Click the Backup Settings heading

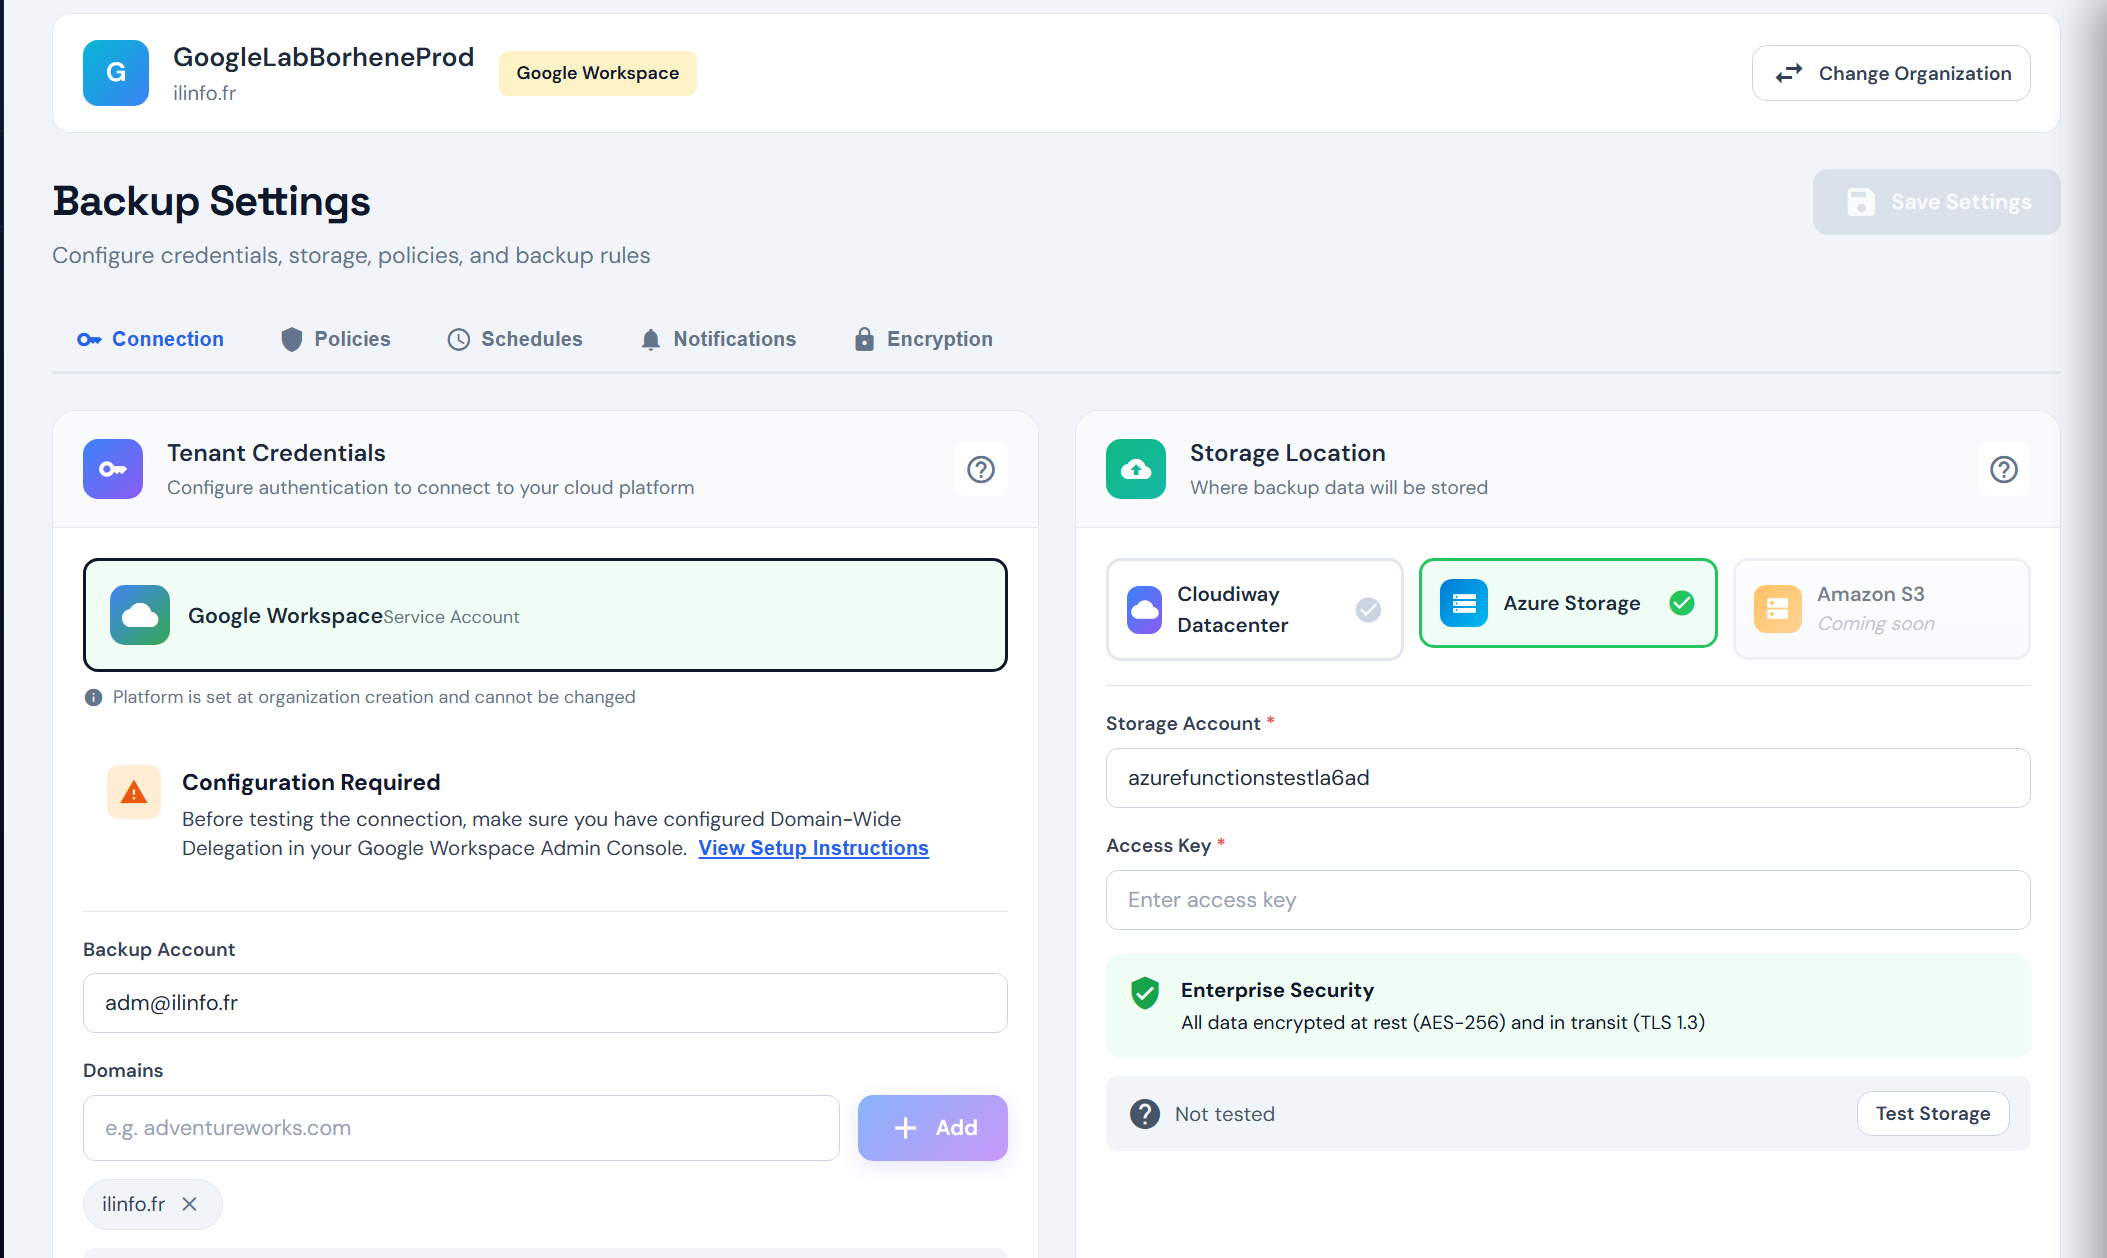212,202
